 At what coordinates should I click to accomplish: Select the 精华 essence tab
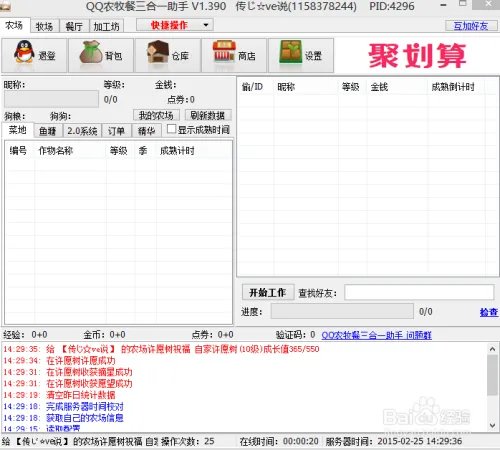[146, 131]
